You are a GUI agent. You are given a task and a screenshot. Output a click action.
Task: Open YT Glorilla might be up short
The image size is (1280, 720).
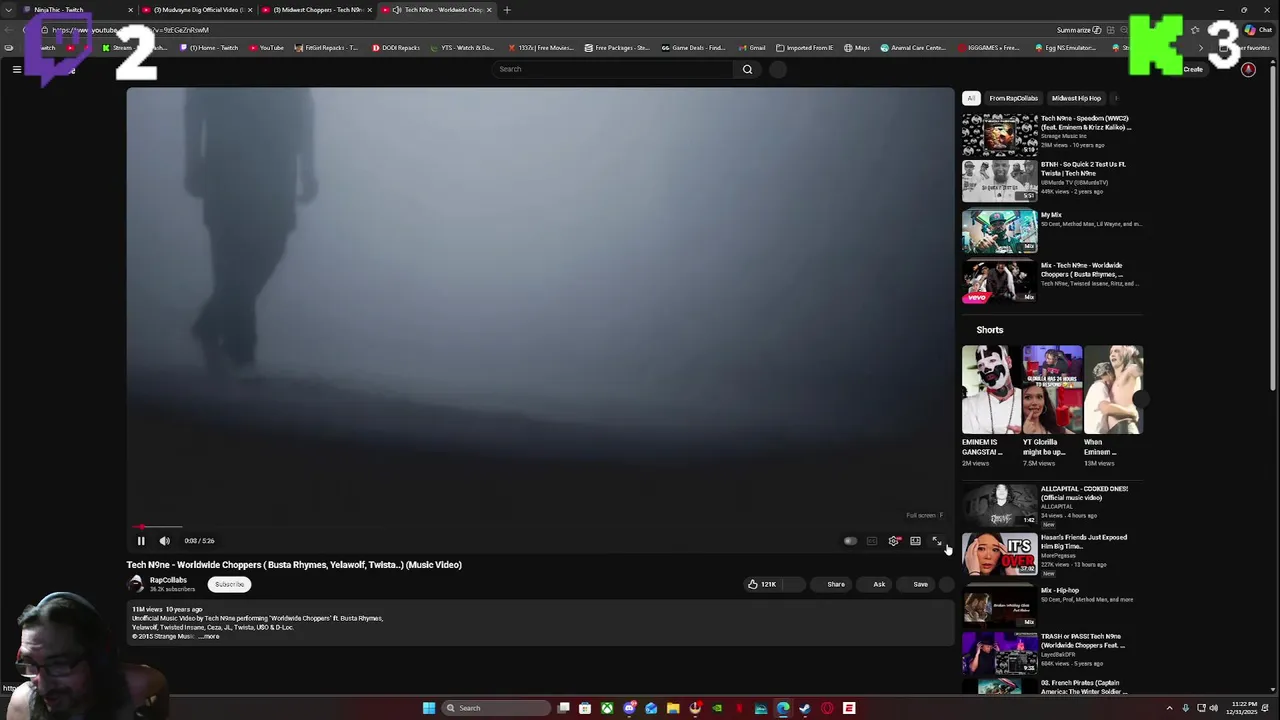click(1052, 390)
